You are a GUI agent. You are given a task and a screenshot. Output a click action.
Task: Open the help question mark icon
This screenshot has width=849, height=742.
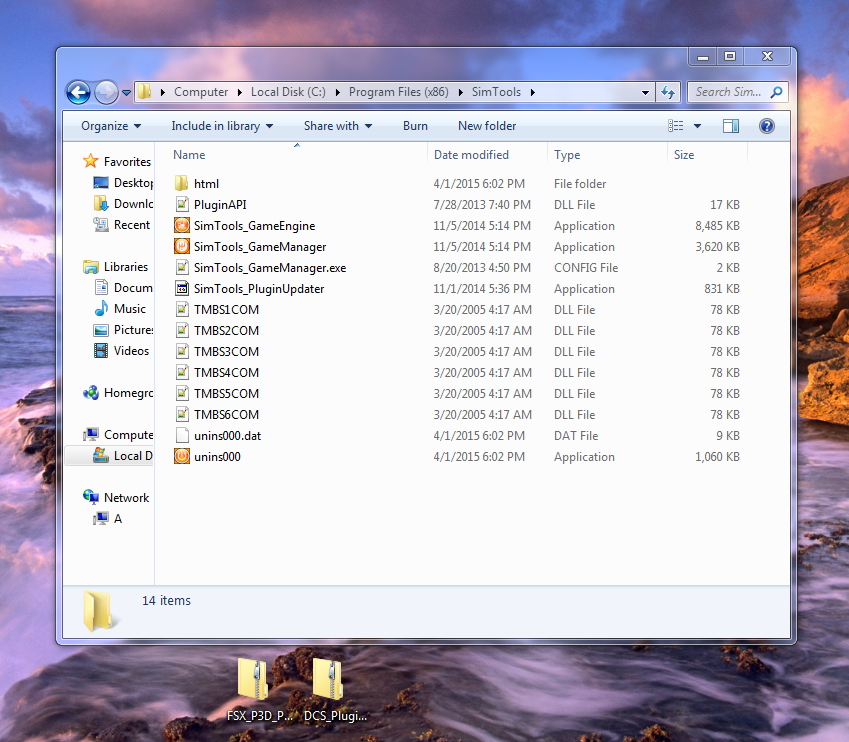(x=767, y=126)
